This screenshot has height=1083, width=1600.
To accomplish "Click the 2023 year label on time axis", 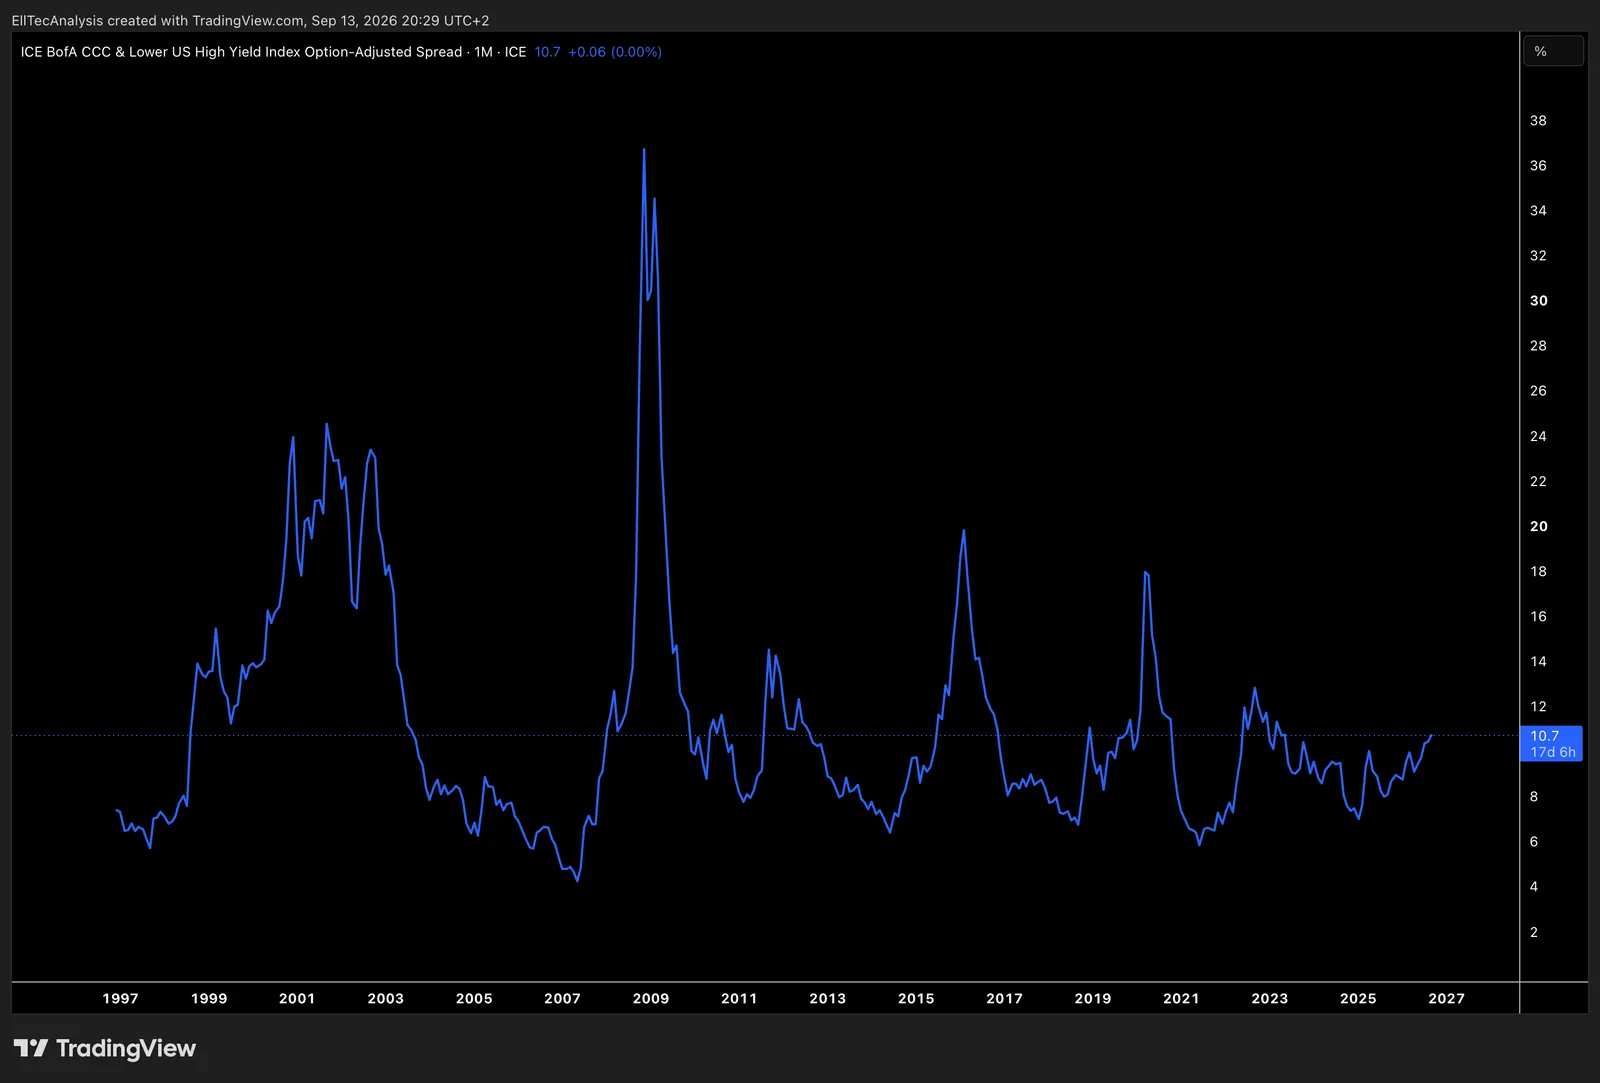I will click(x=1270, y=998).
